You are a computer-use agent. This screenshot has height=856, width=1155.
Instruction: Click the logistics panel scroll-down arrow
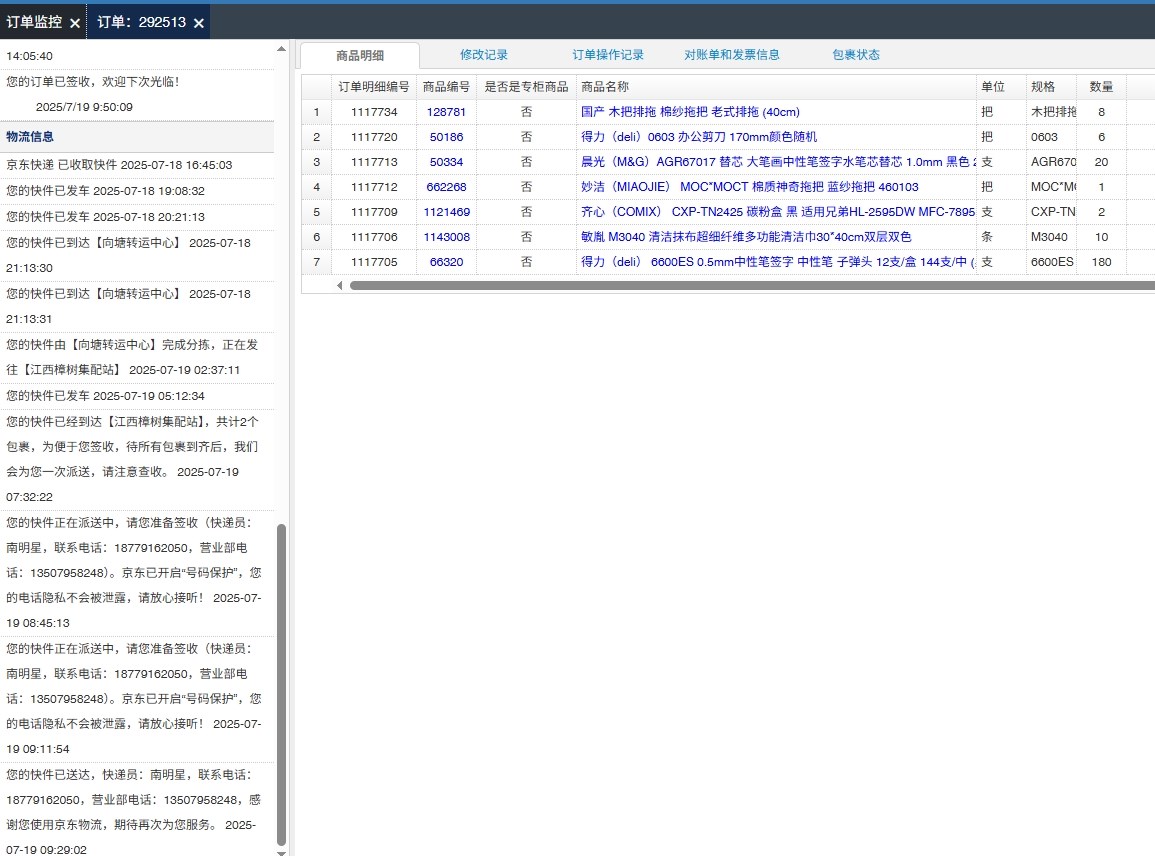point(281,852)
